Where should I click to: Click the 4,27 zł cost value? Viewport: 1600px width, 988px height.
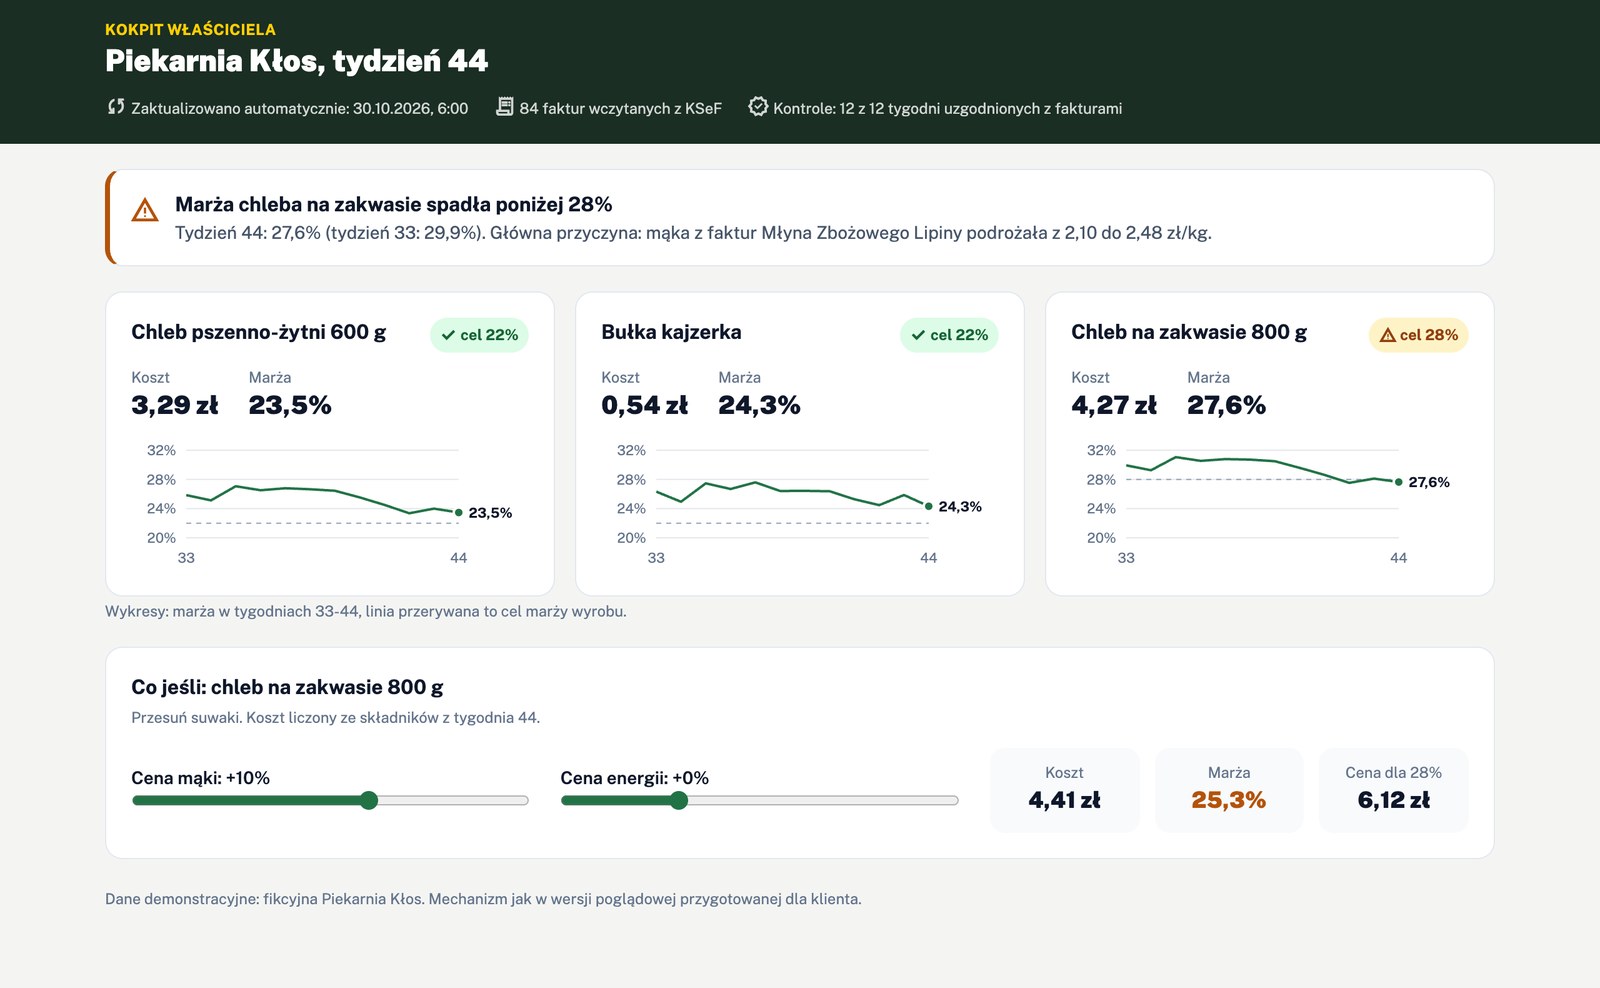pos(1114,405)
